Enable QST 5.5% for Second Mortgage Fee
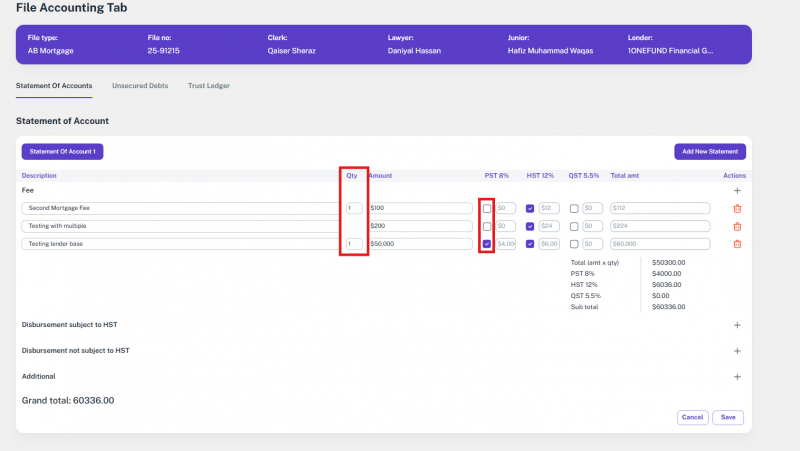 [574, 208]
